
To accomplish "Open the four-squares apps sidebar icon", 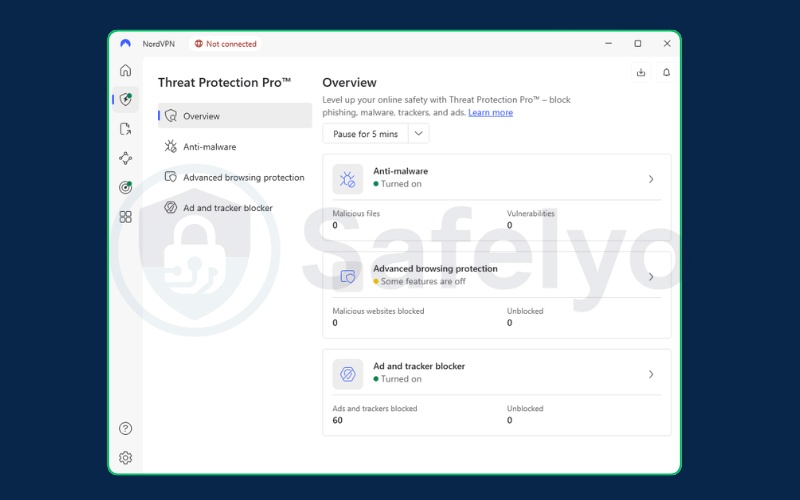I will pos(126,217).
